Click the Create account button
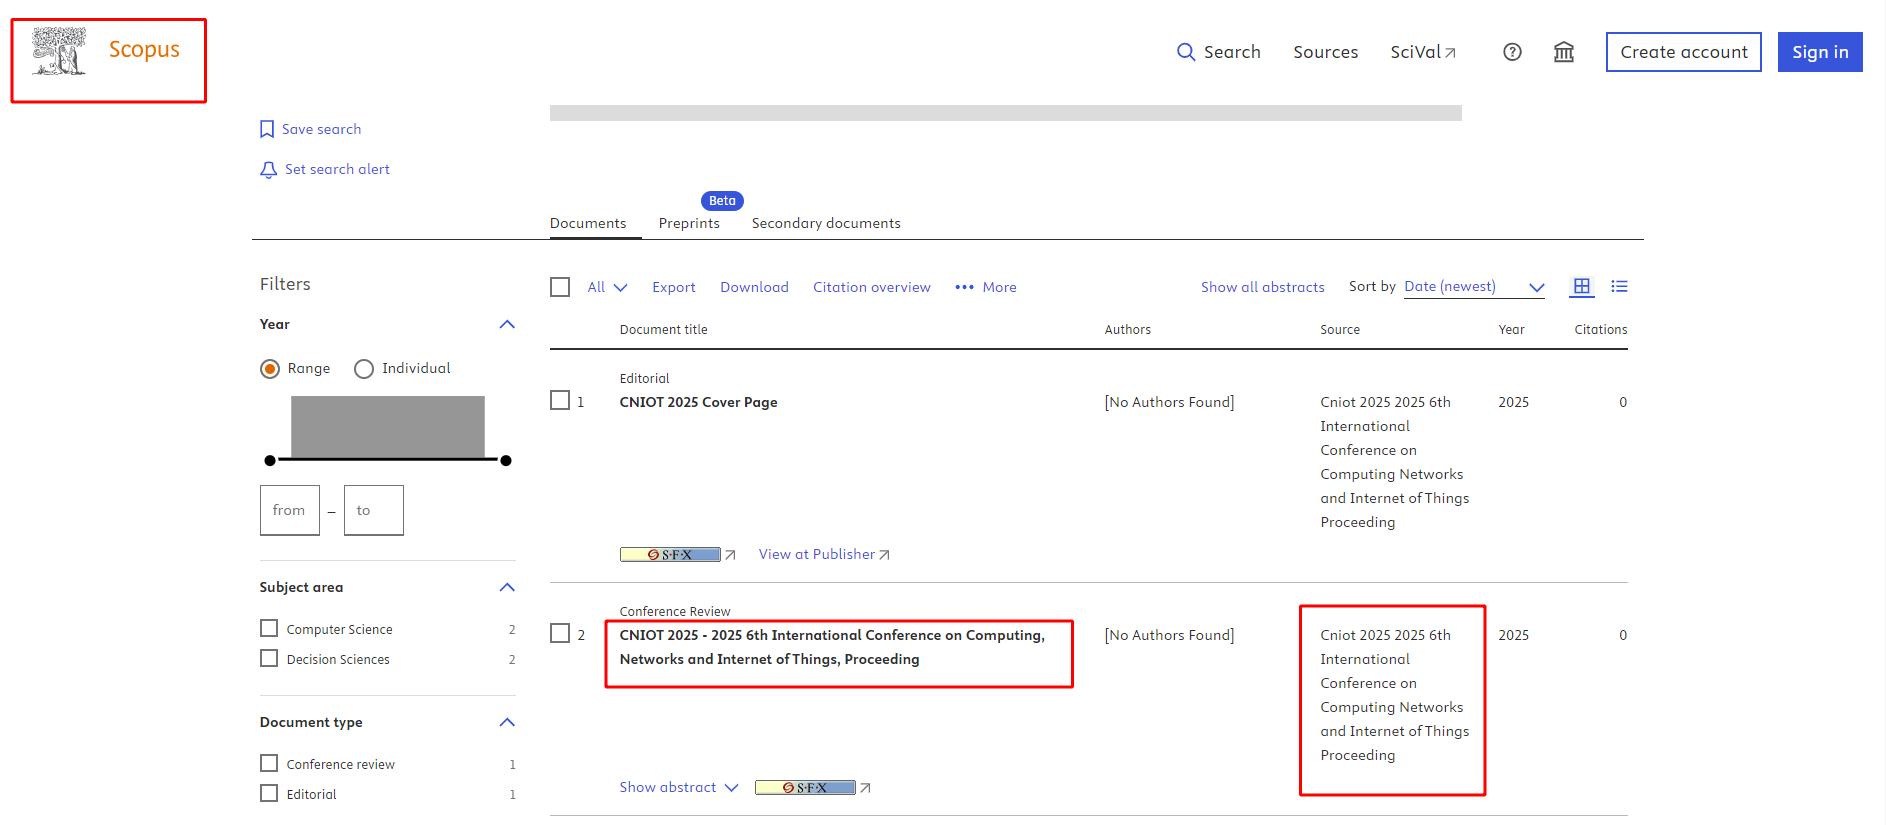The image size is (1886, 825). [1683, 52]
